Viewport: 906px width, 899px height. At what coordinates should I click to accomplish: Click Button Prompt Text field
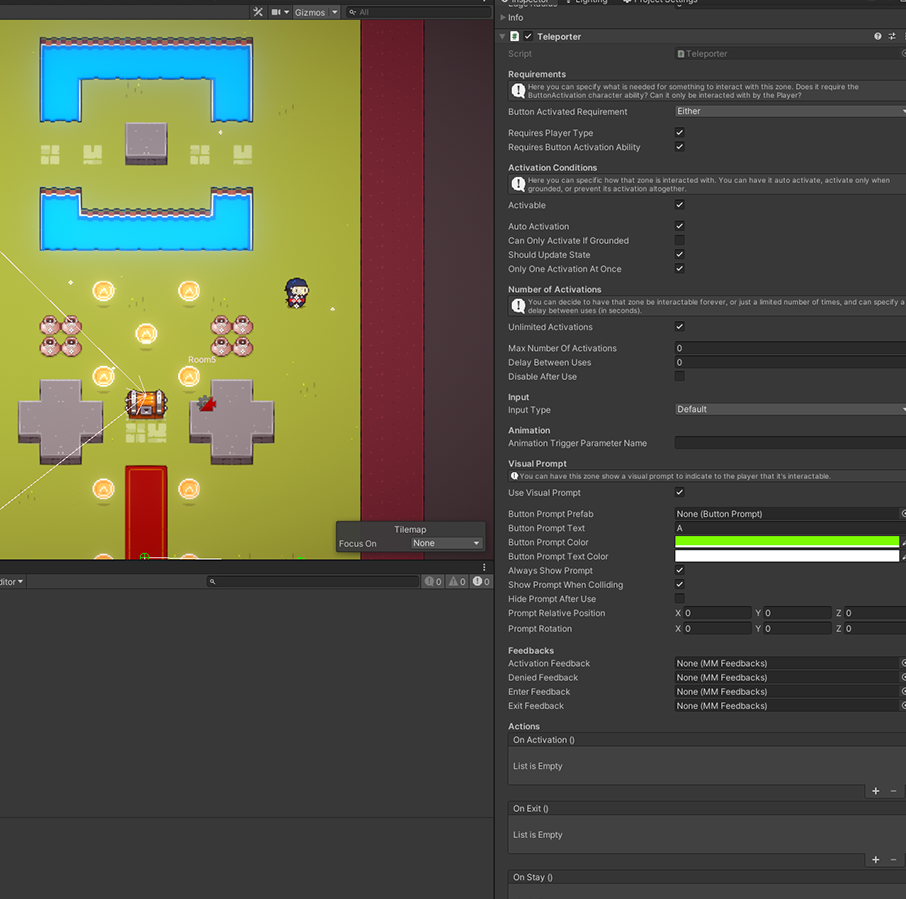pyautogui.click(x=790, y=528)
